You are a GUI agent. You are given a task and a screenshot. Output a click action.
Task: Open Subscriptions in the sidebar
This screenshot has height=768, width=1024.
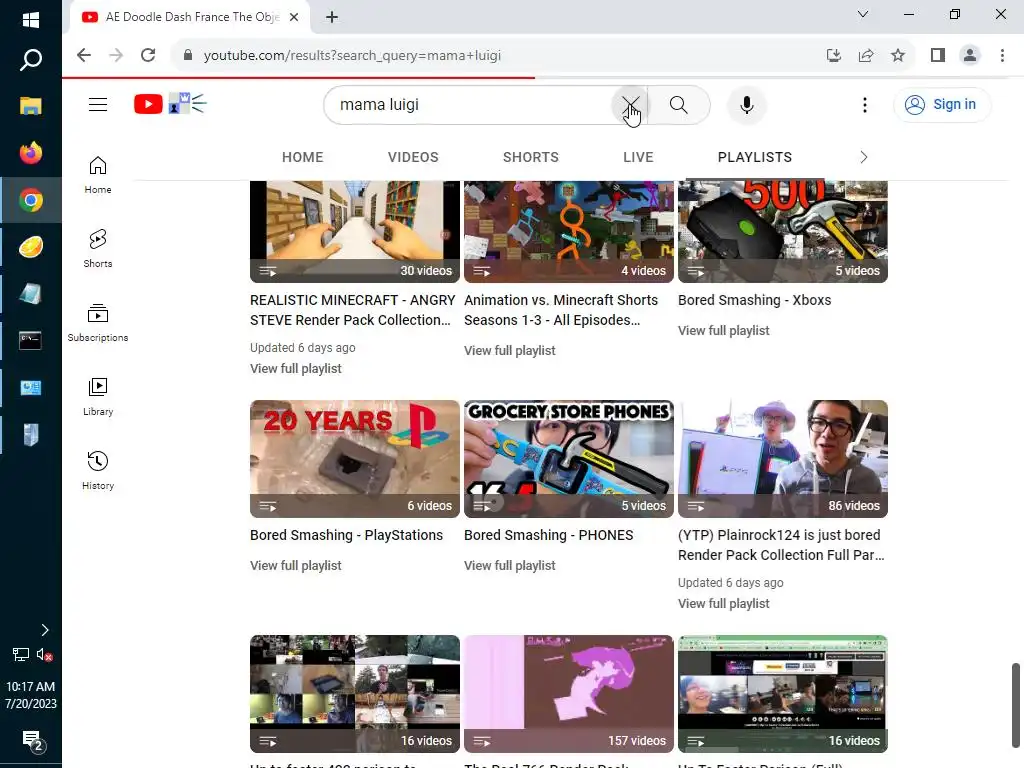[x=98, y=323]
